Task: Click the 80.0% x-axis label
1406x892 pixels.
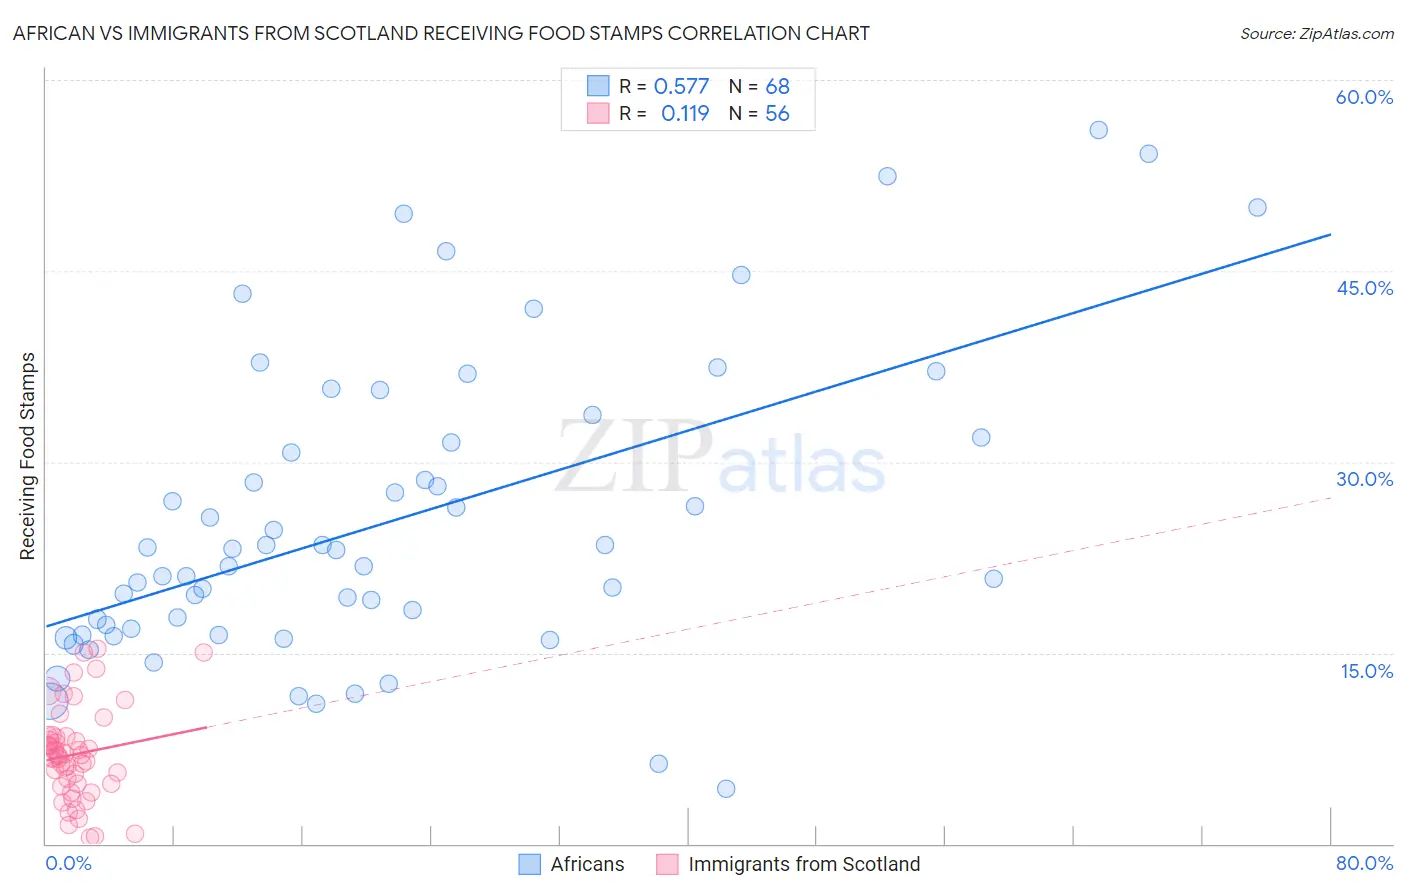Action: [1364, 863]
